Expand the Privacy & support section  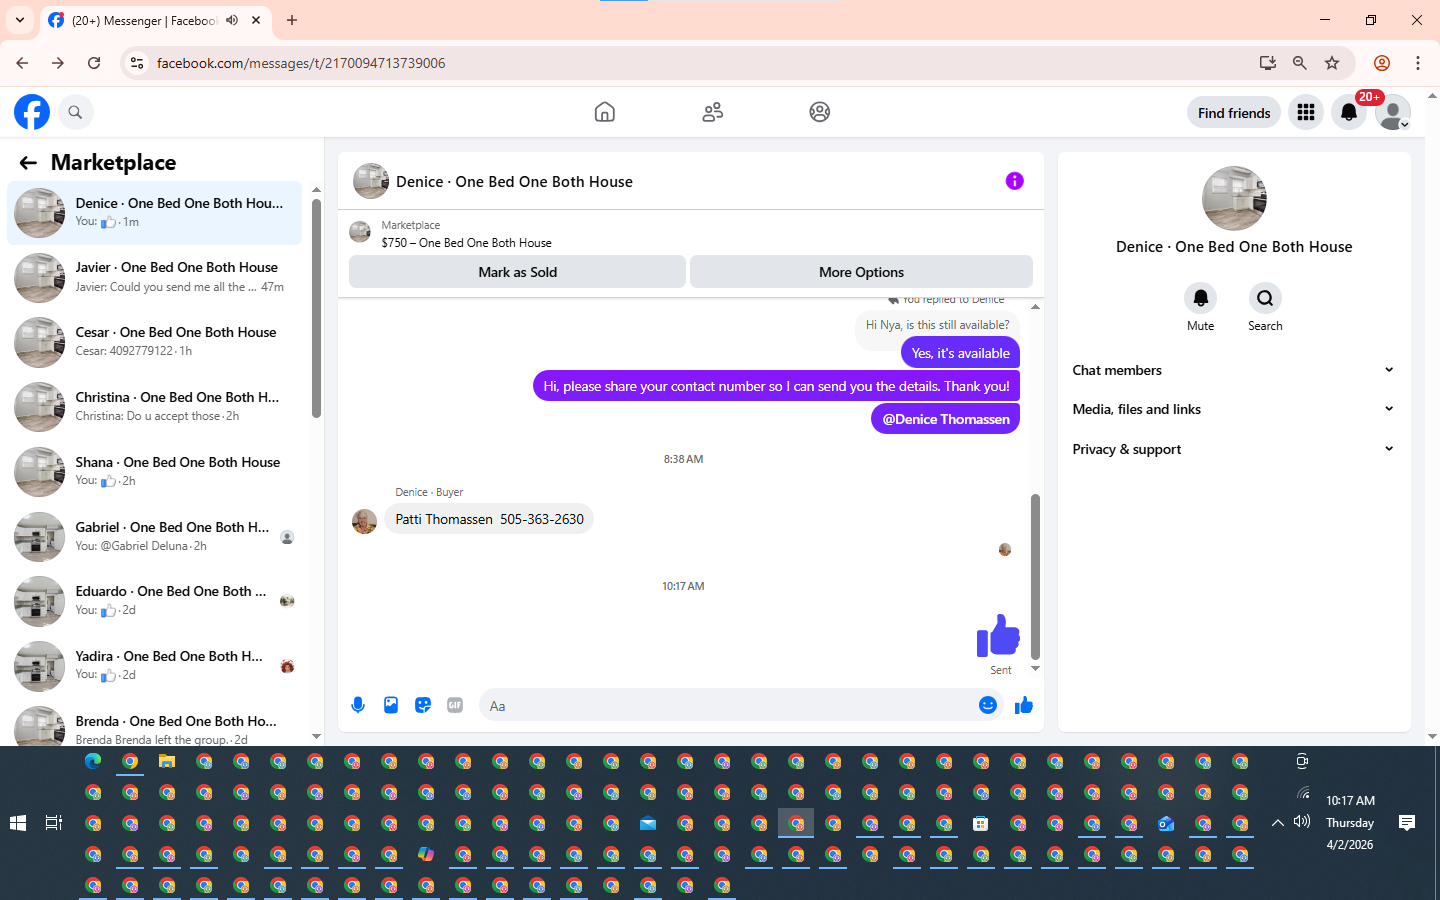[1233, 449]
